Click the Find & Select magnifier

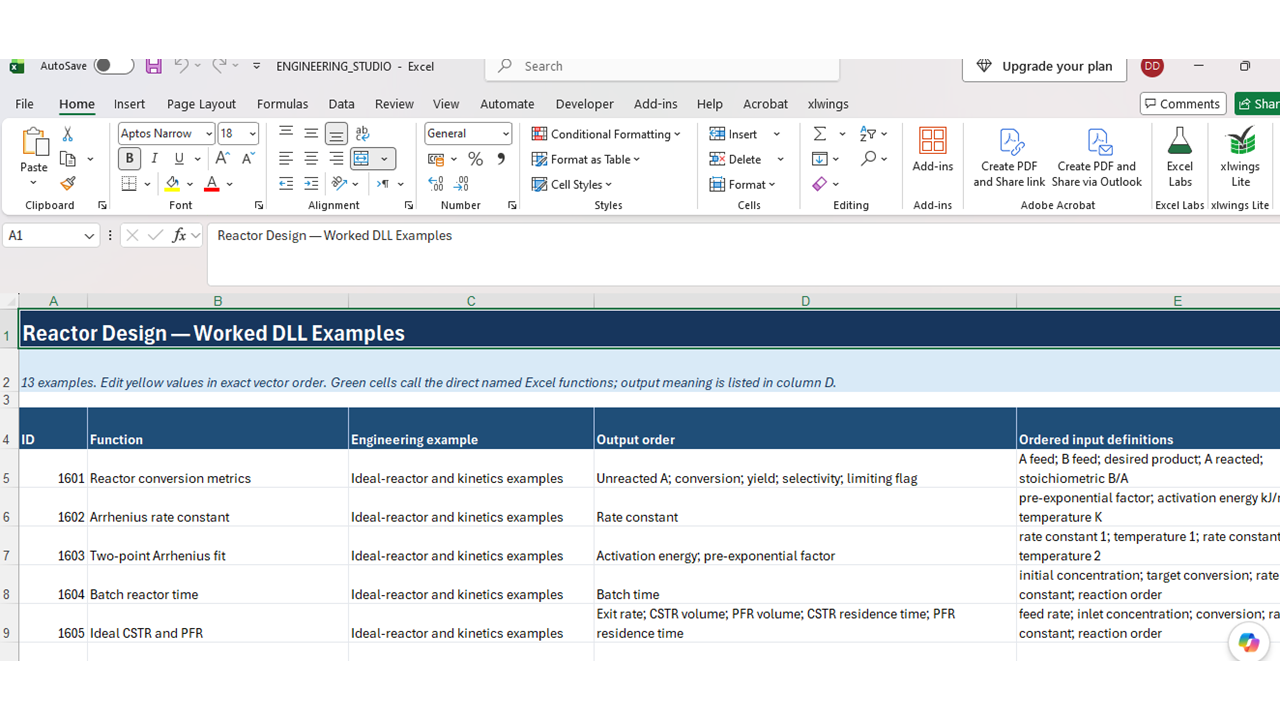point(869,159)
